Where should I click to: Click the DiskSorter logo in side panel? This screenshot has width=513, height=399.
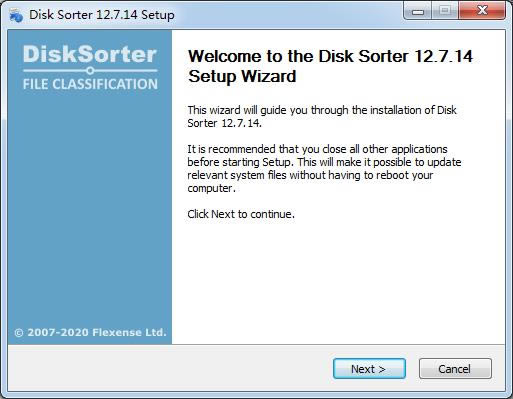coord(90,54)
